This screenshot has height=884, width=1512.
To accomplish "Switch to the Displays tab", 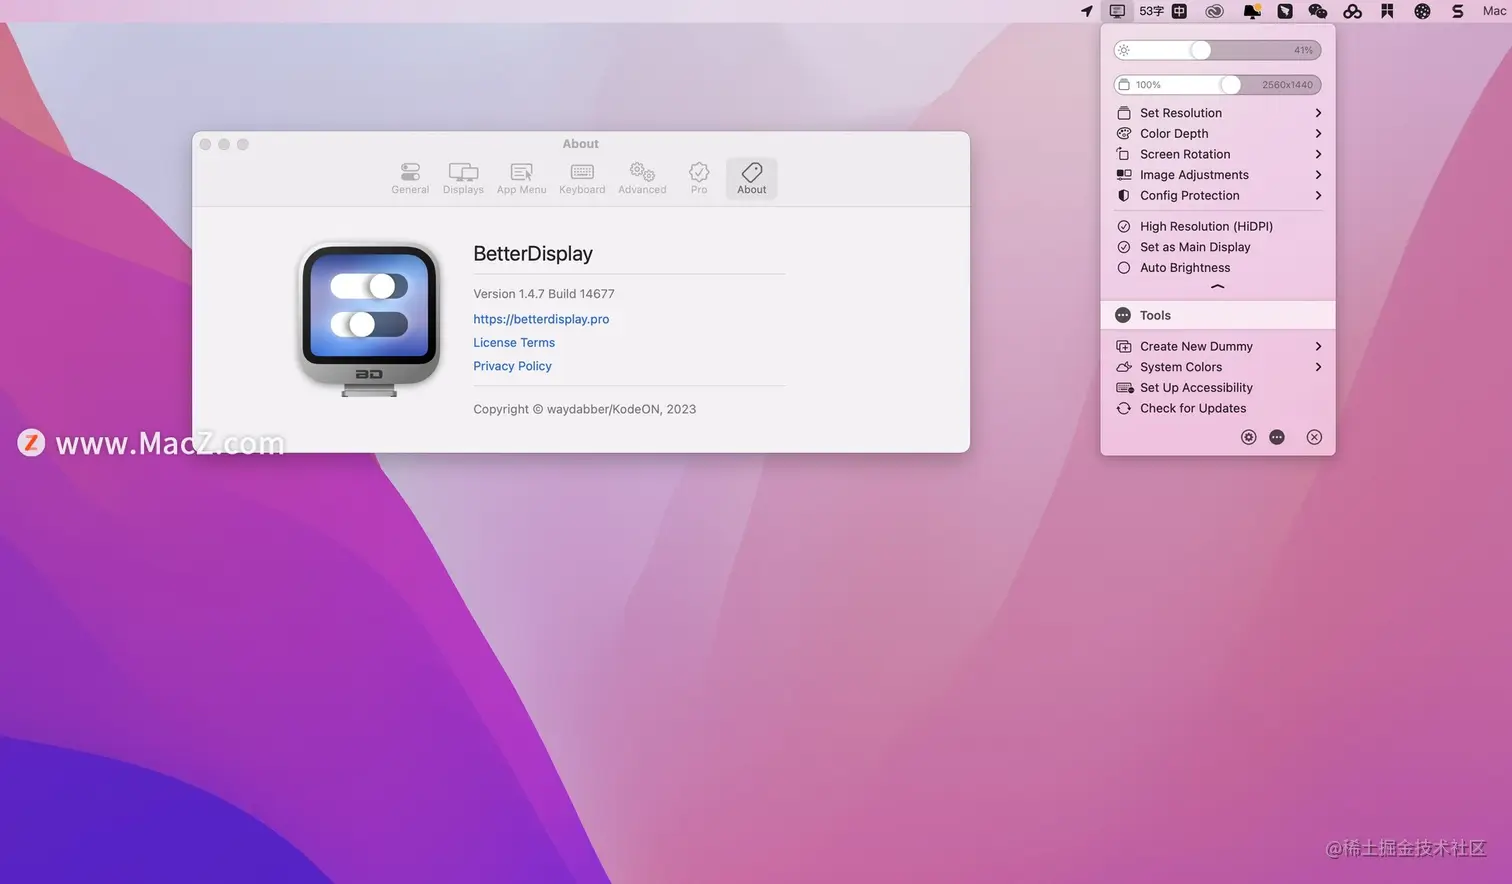I will click(463, 178).
